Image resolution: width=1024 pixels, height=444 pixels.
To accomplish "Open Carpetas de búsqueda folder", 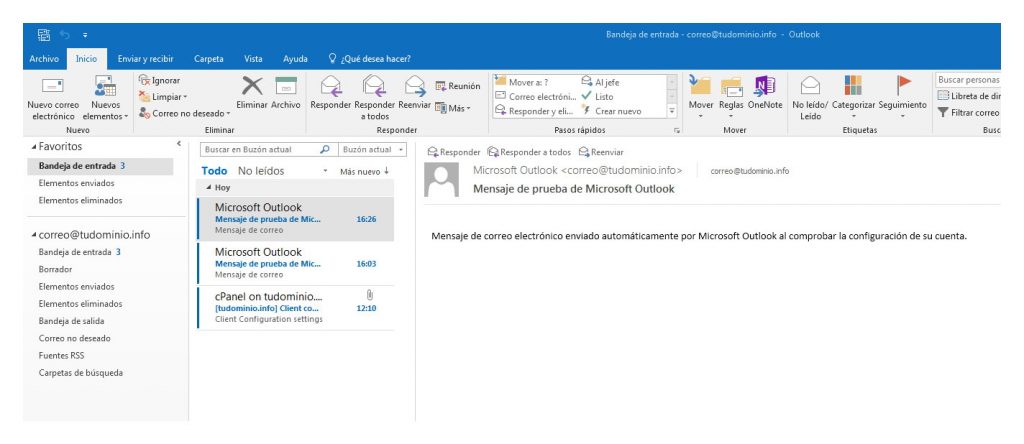I will coord(81,373).
